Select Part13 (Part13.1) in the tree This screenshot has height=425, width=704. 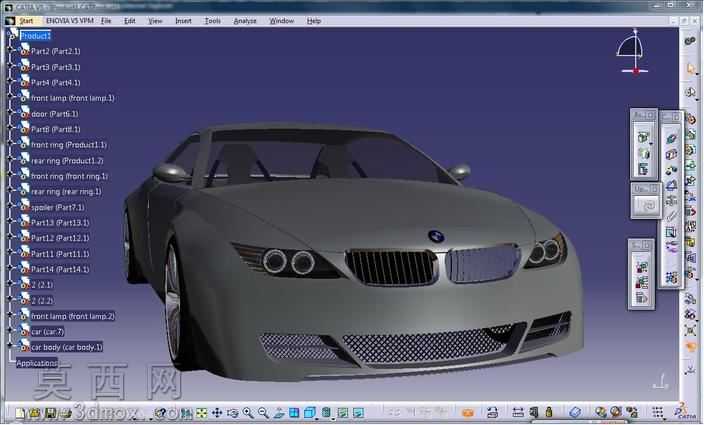click(60, 223)
